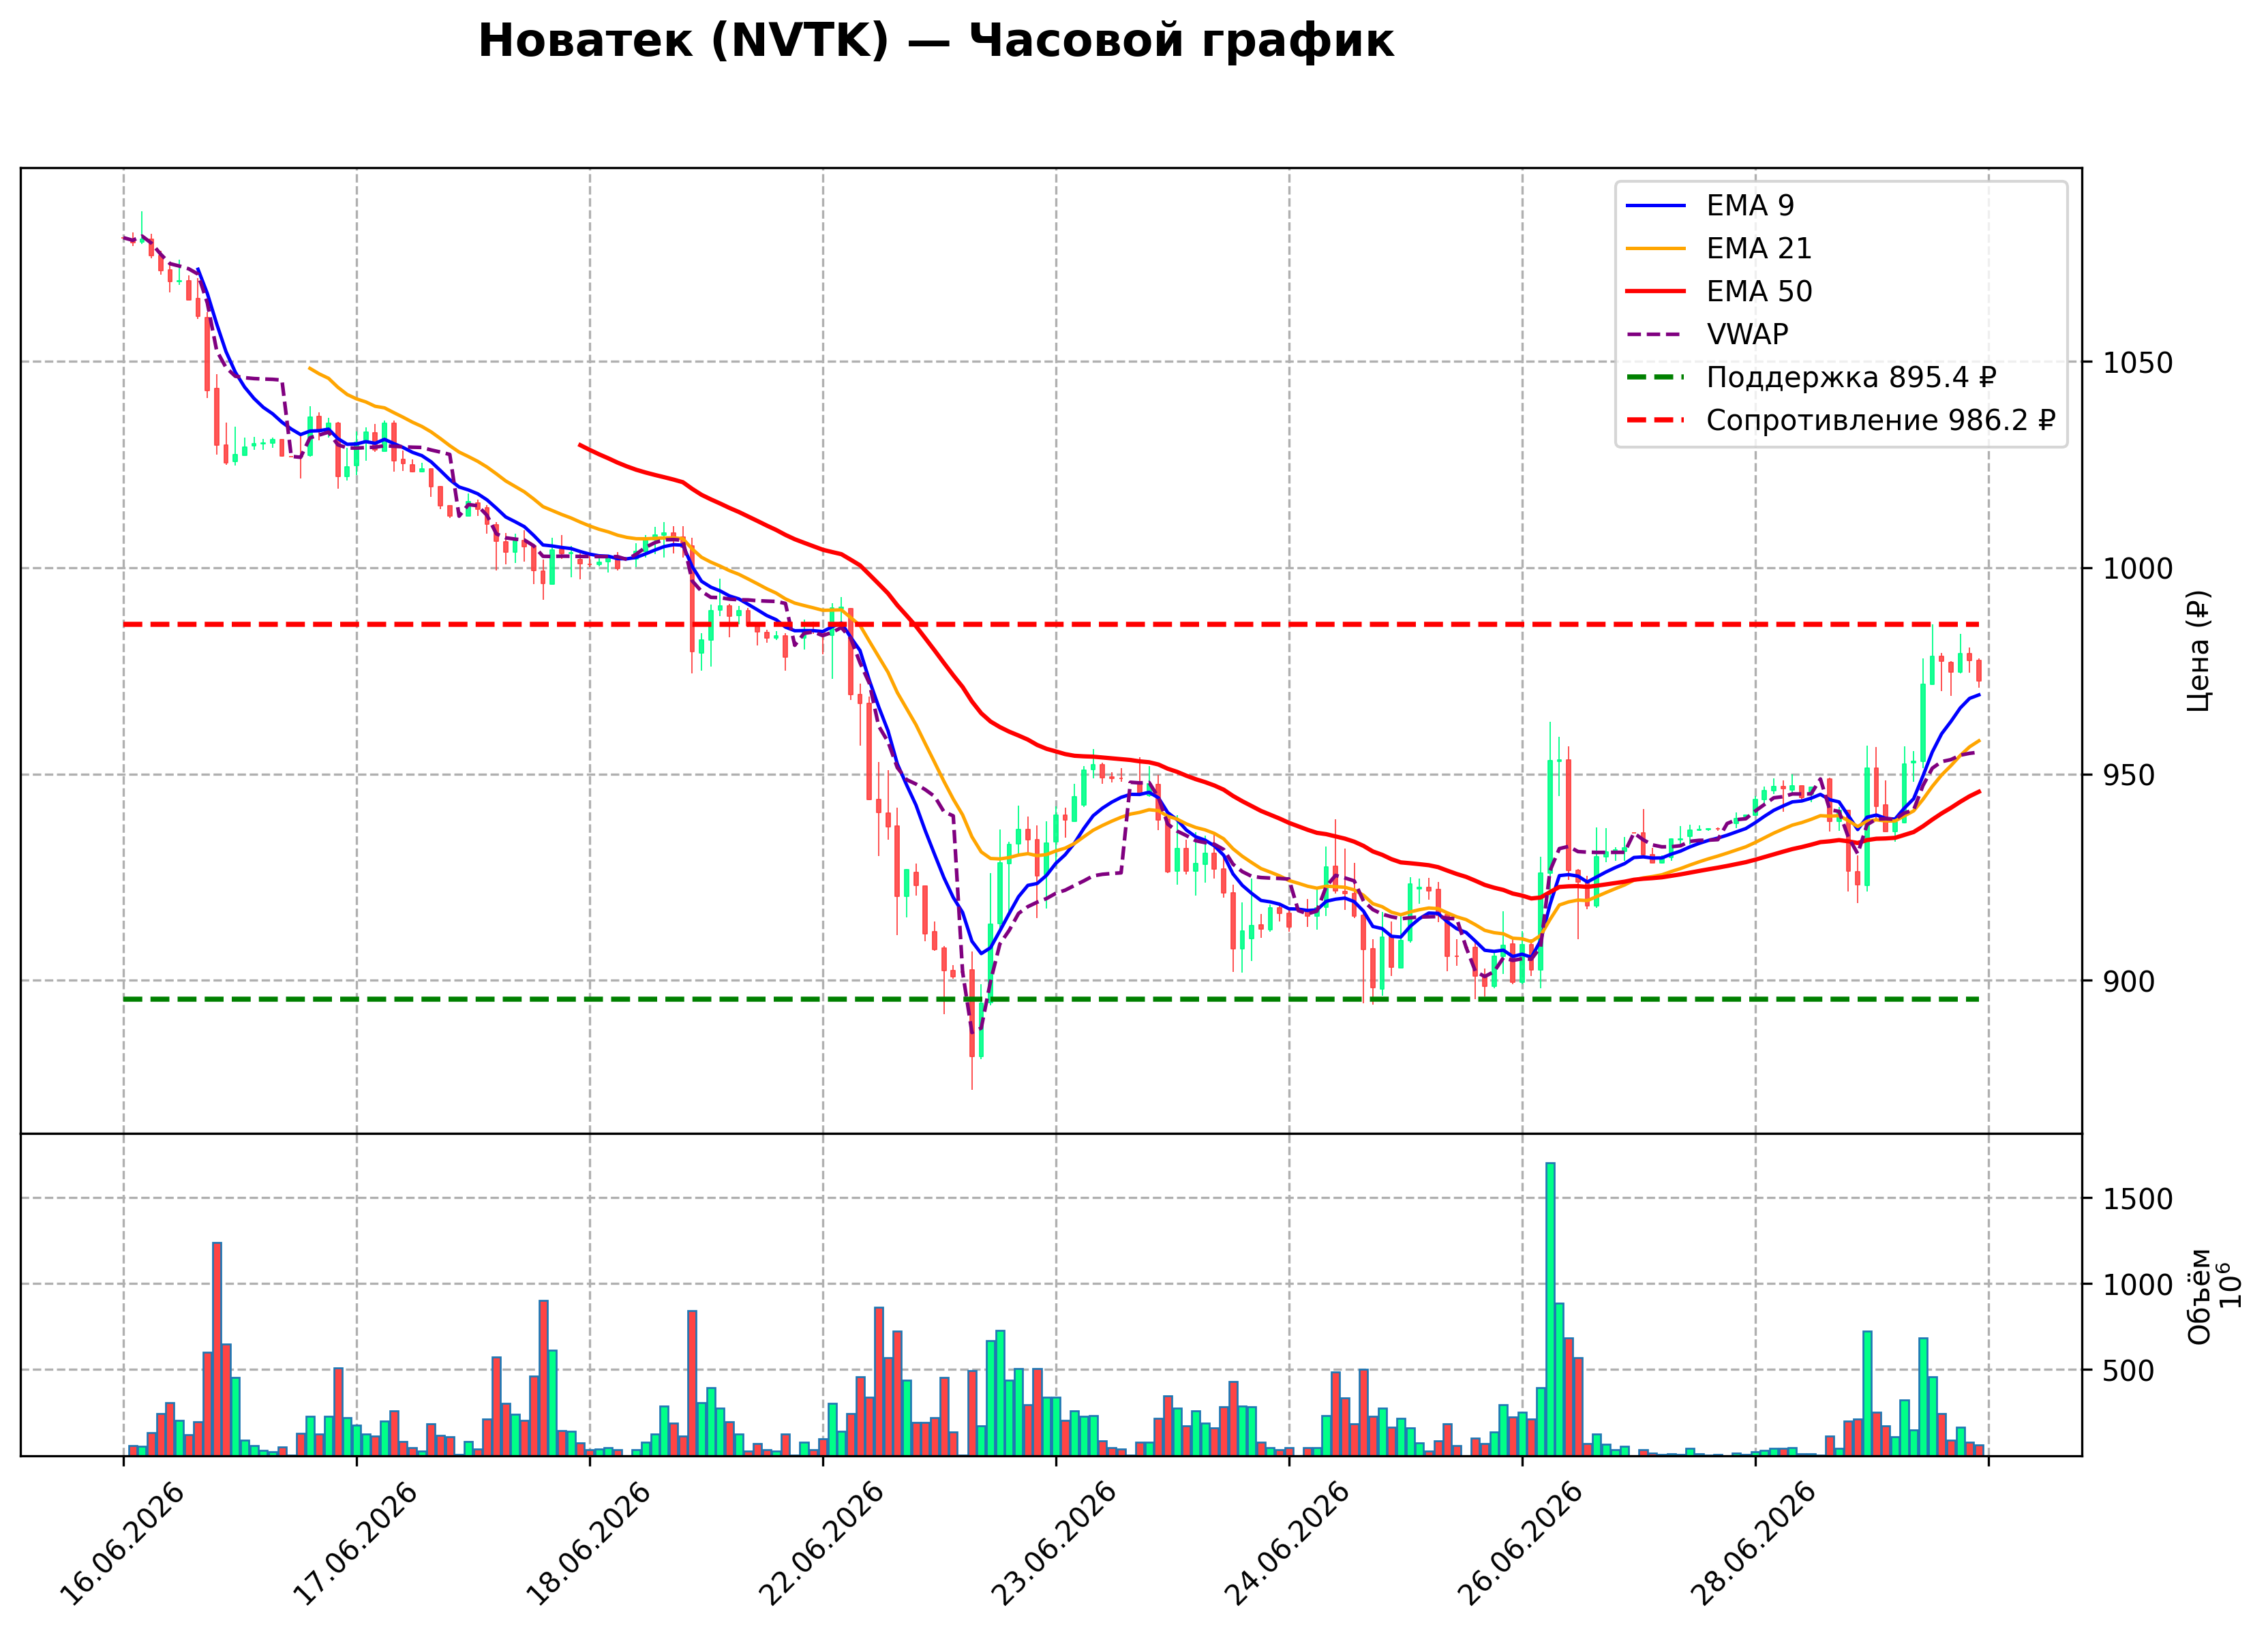Click the purple dashed line sample beside VWAP in legend
Viewport: 2268px width, 1631px height.
tap(1656, 334)
